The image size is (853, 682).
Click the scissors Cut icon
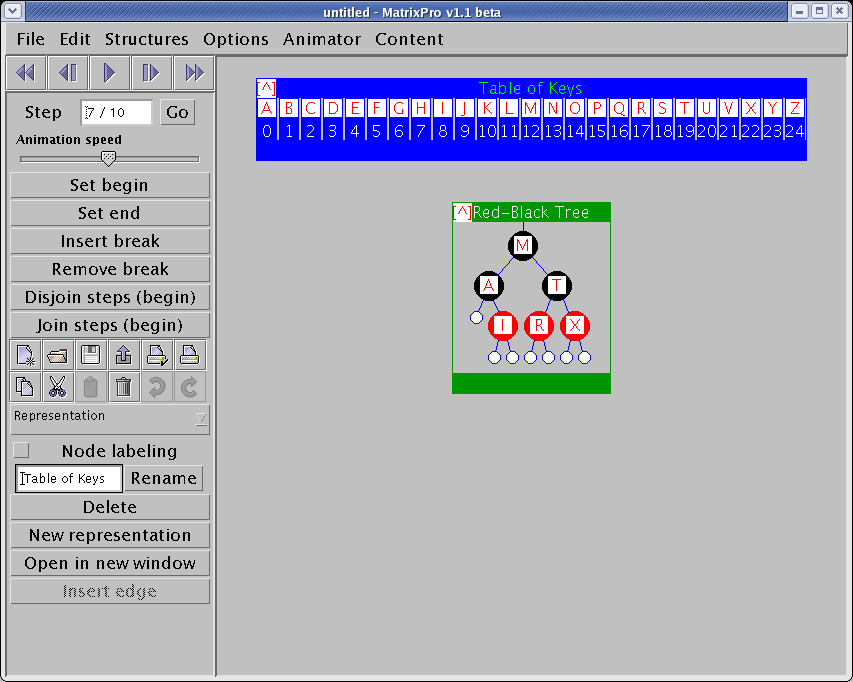coord(58,387)
